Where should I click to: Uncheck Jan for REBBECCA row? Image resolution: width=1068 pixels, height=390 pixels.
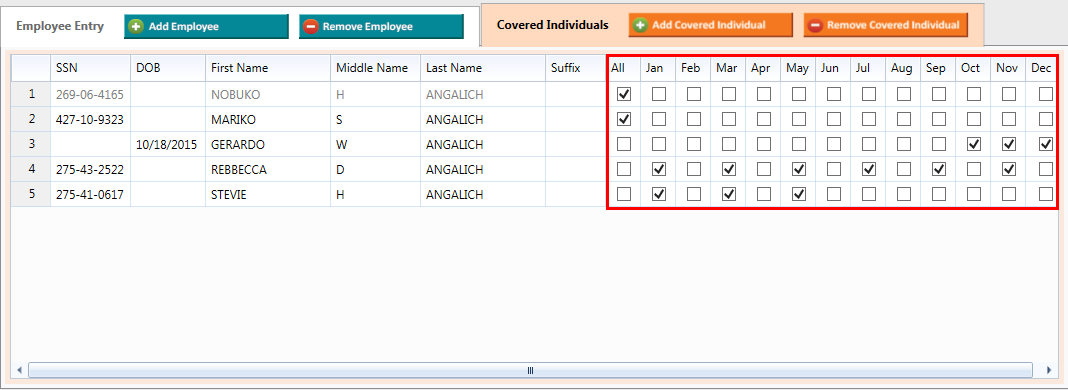[x=659, y=169]
